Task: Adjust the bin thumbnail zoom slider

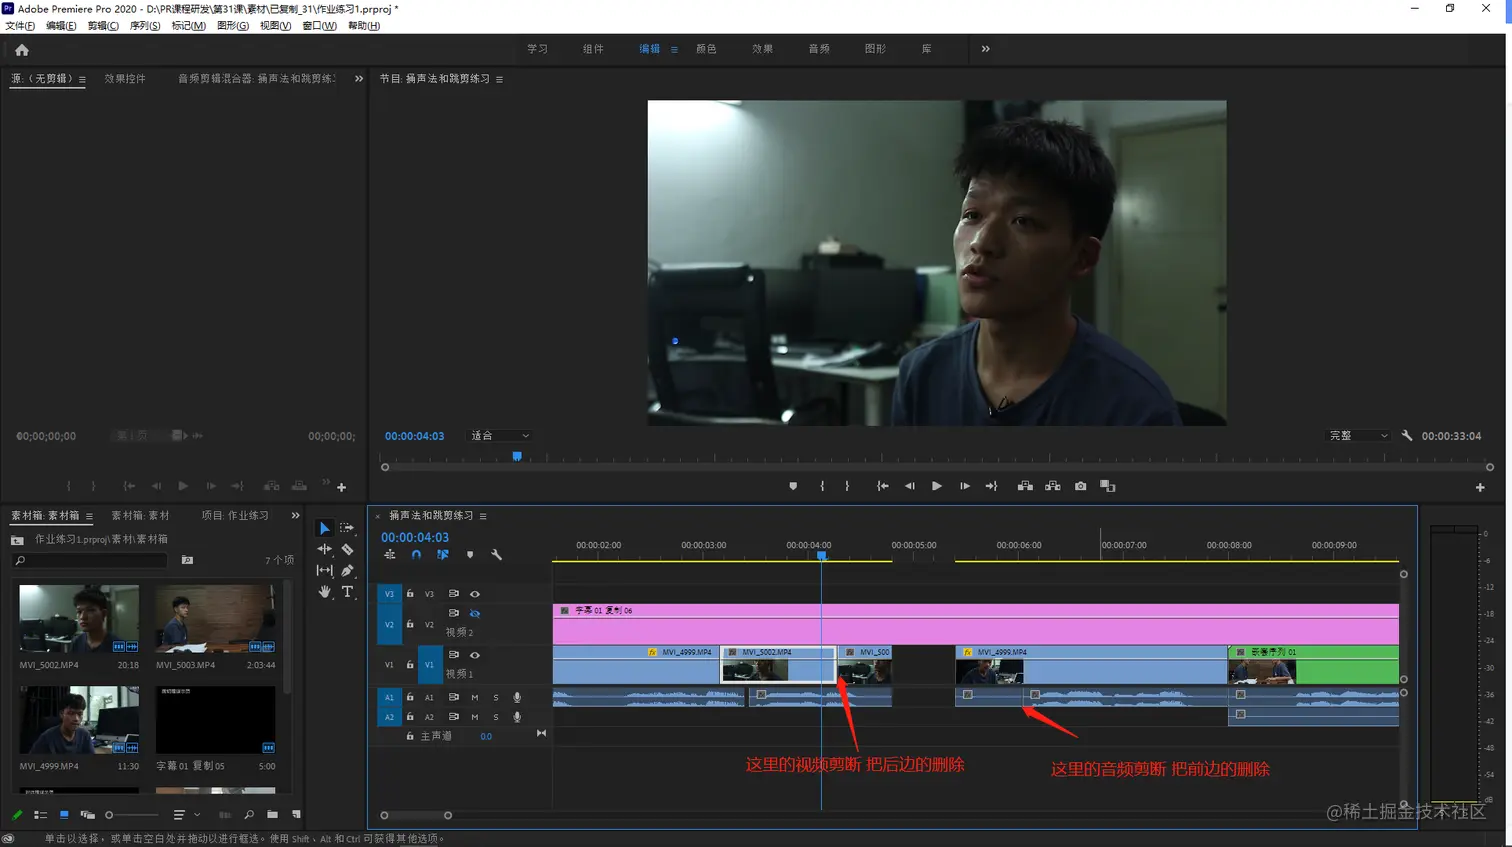Action: coord(110,815)
